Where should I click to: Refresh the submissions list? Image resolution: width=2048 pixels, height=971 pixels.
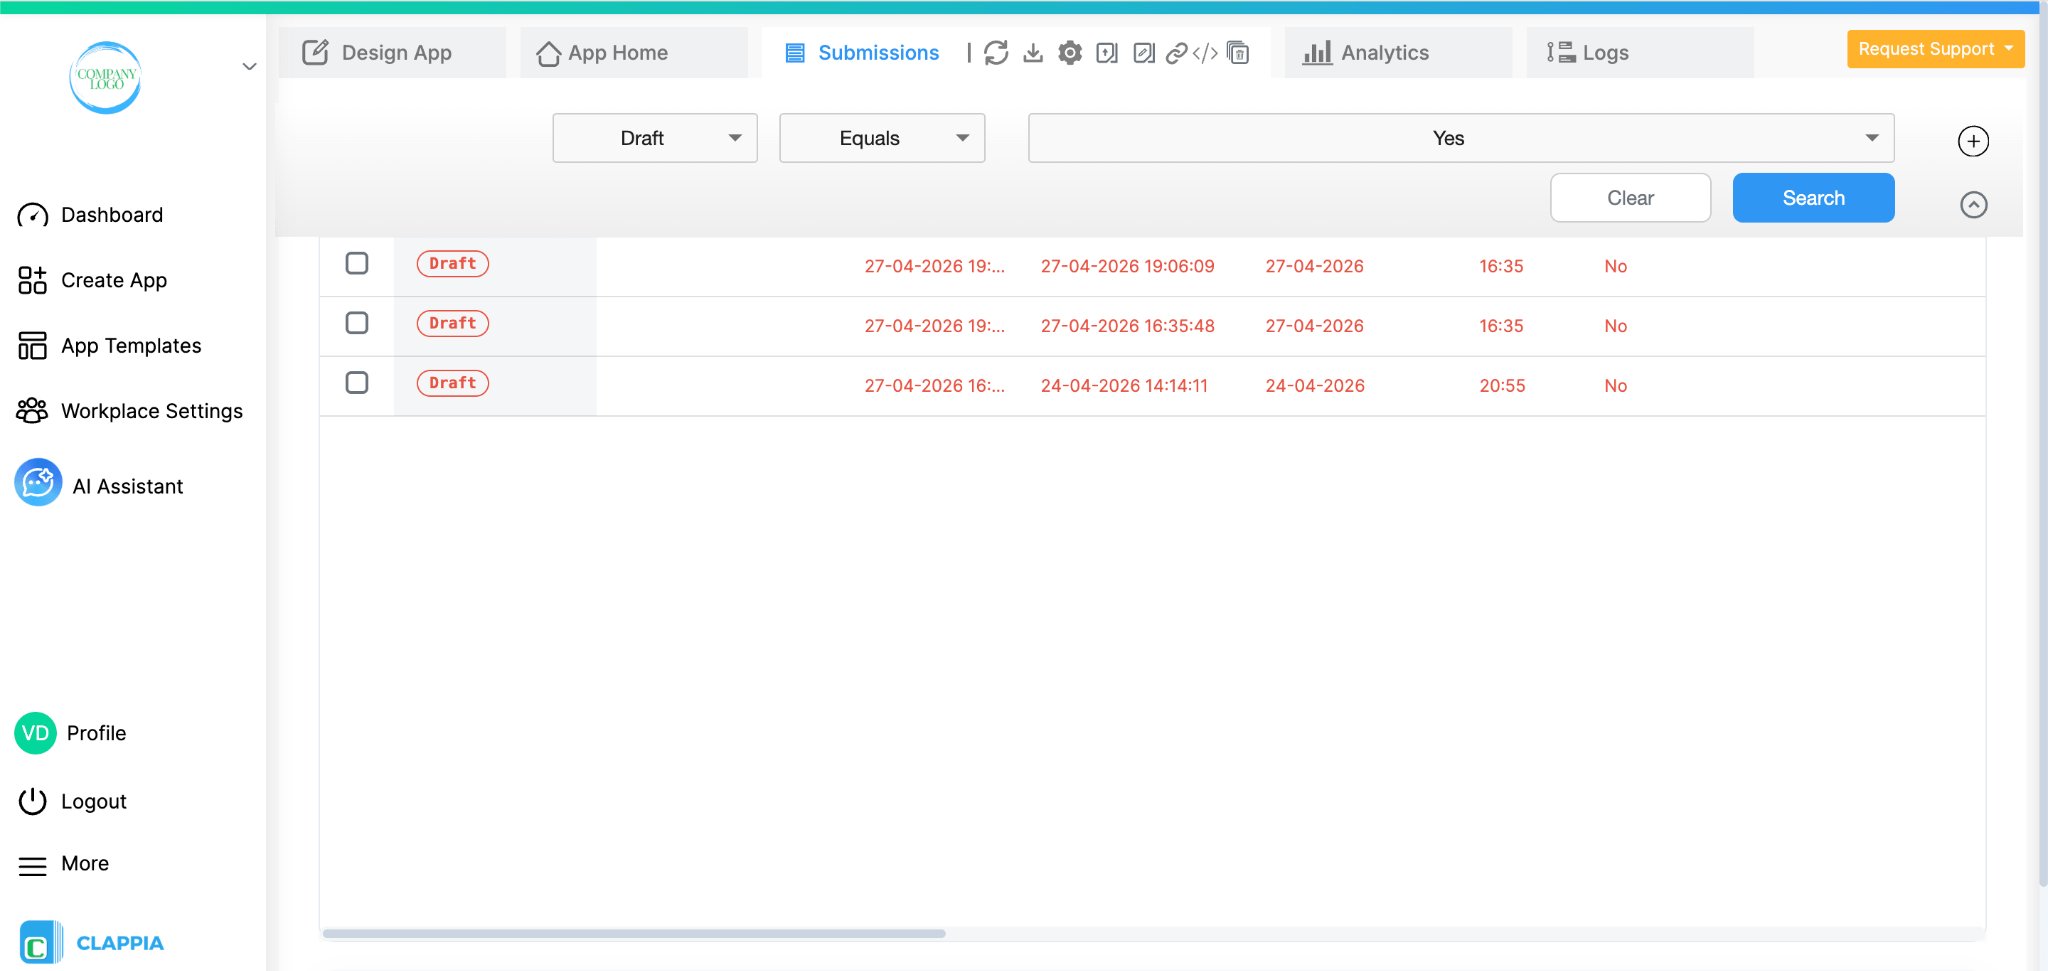coord(996,53)
